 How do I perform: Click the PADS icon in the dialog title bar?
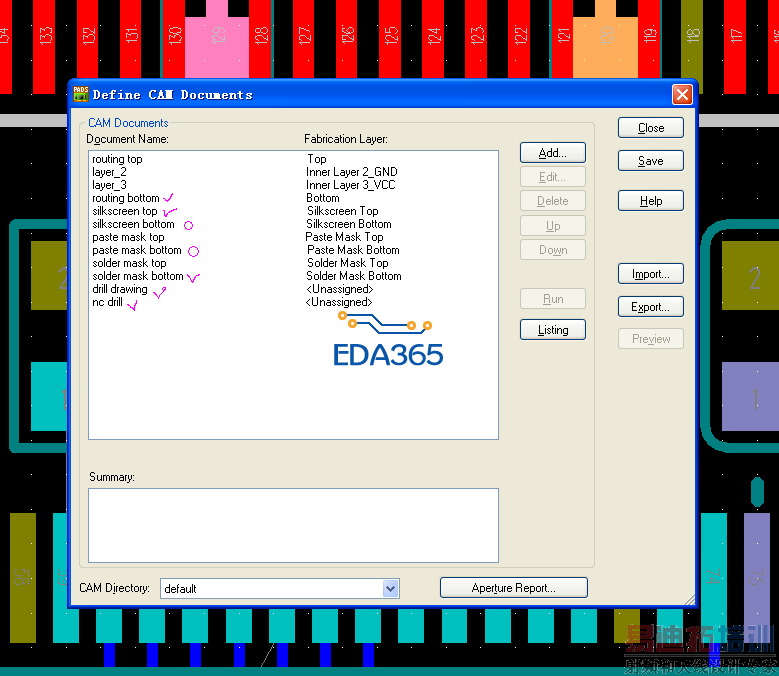click(80, 94)
